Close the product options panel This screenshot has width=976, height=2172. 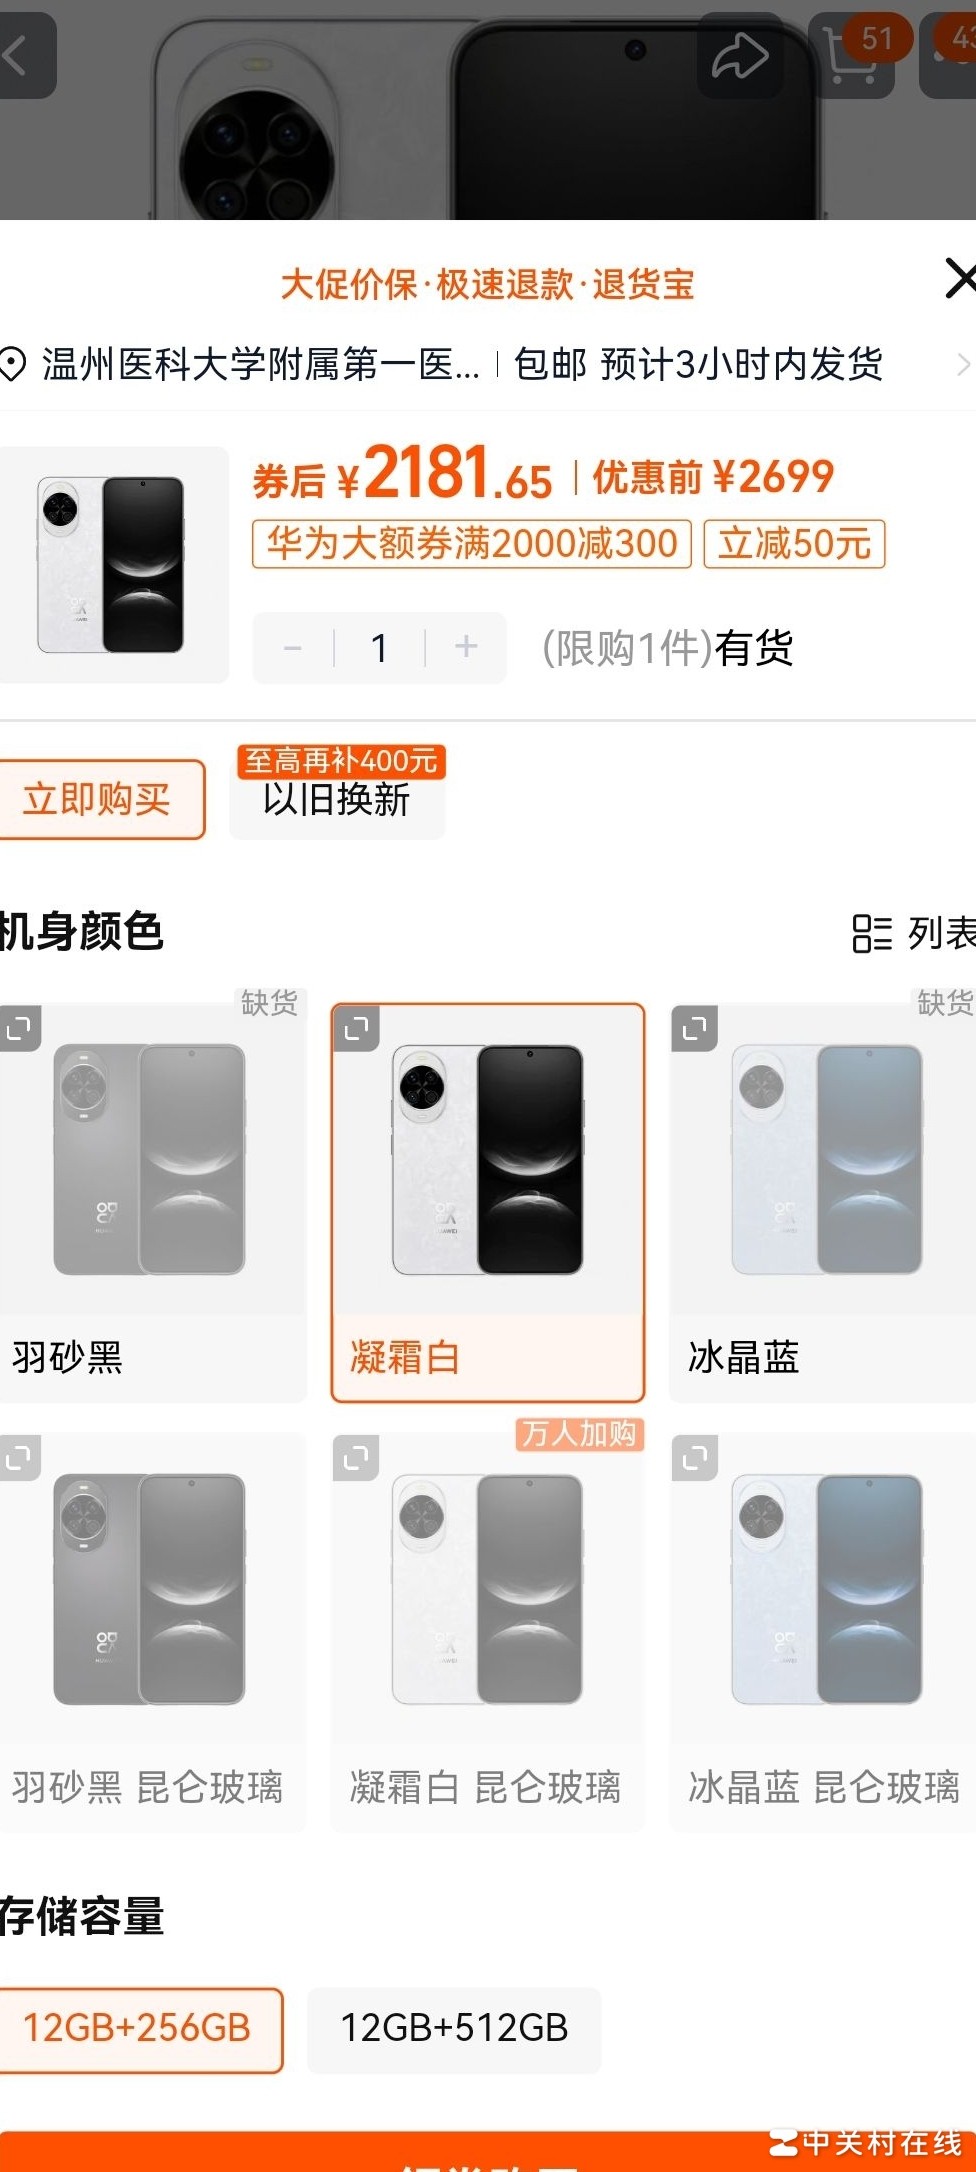960,278
